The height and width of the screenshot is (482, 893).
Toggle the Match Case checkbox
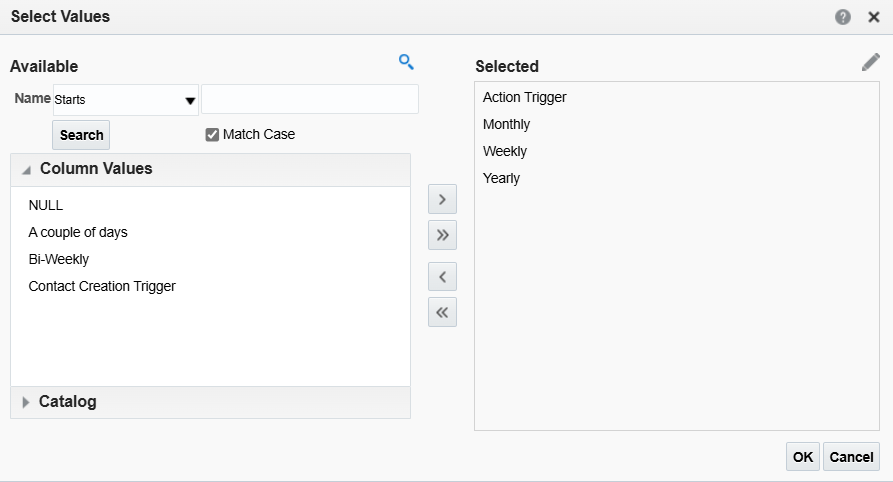click(212, 134)
